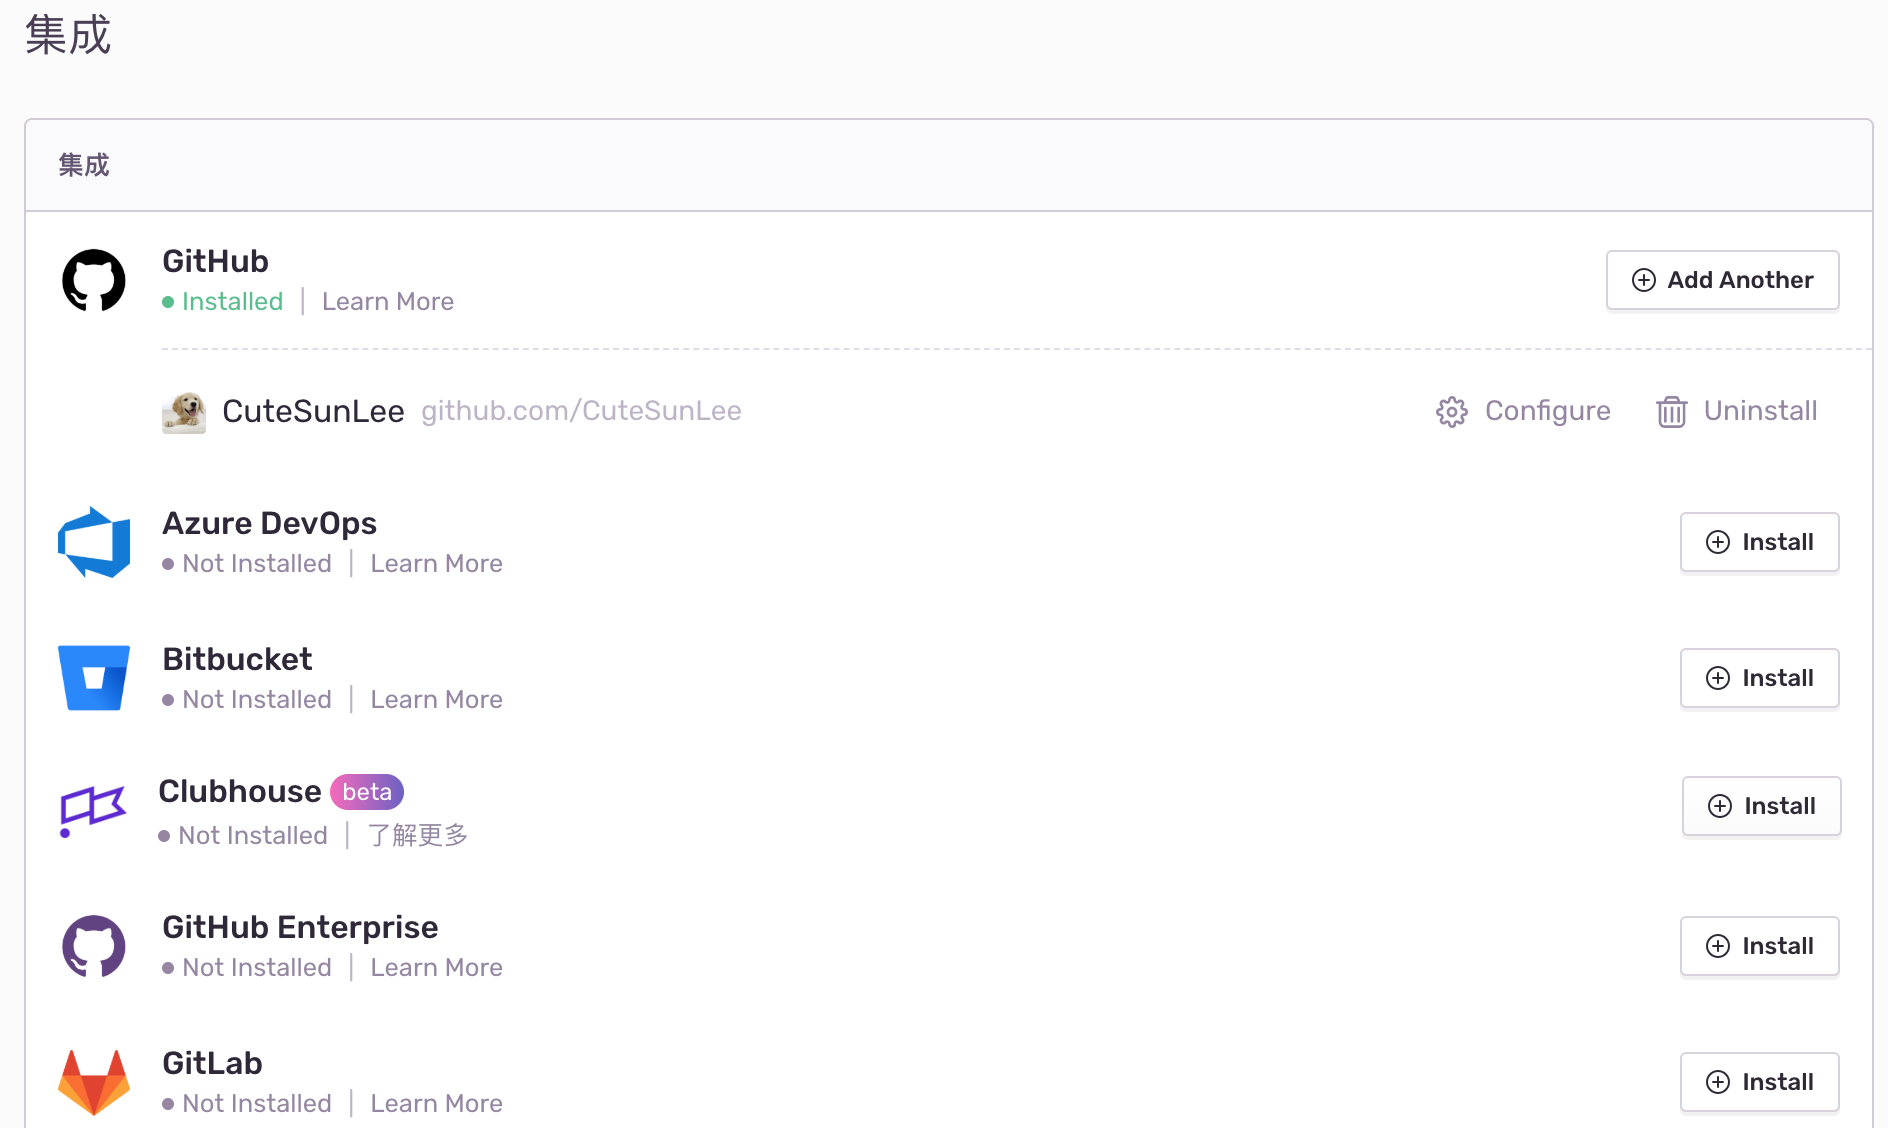
Task: Click the Azure DevOps integration title
Action: pyautogui.click(x=269, y=523)
